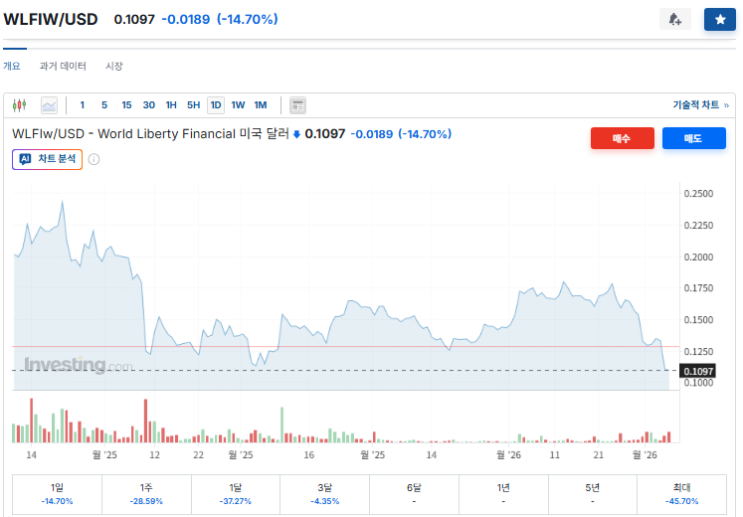The height and width of the screenshot is (517, 743).
Task: Click the info icon beside 차트 분석
Action: (94, 159)
